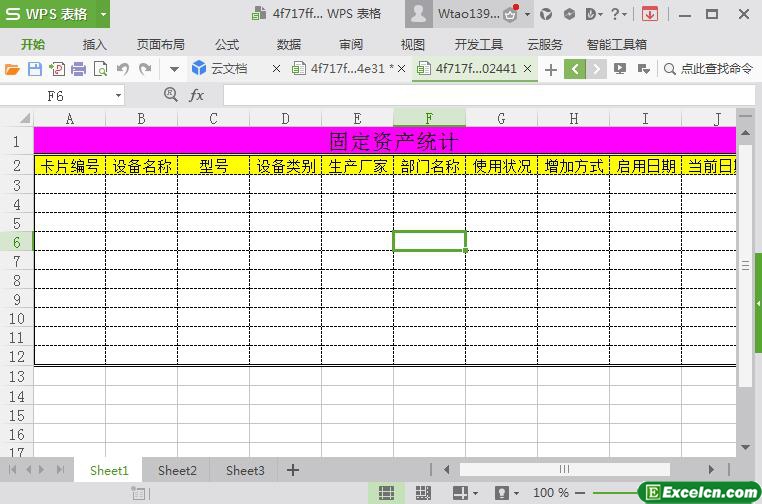Image resolution: width=762 pixels, height=504 pixels.
Task: Click the zoom magnifier icon beside formula bar
Action: click(171, 94)
